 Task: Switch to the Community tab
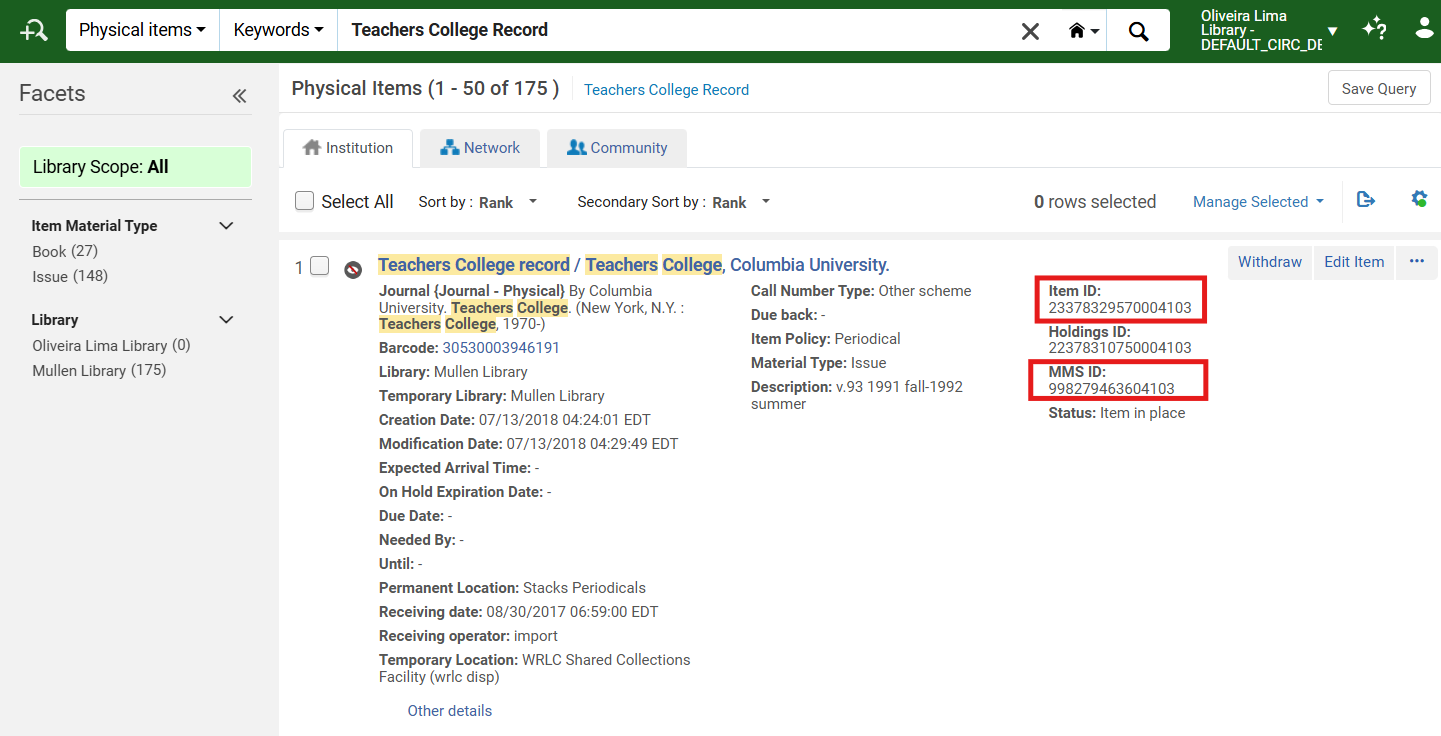point(616,148)
